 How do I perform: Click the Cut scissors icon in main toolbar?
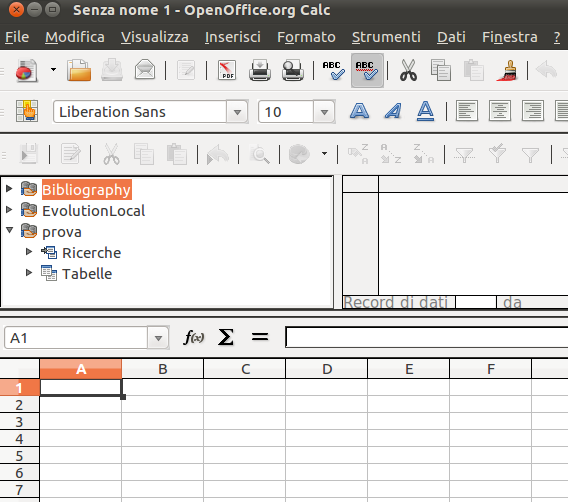[408, 70]
